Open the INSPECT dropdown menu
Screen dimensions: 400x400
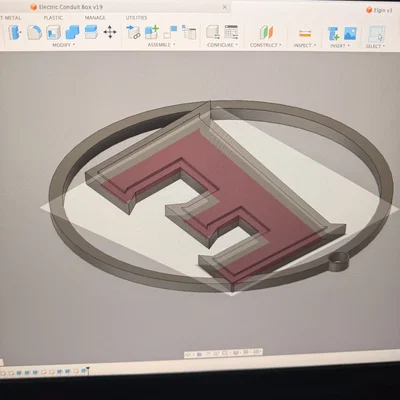(304, 45)
